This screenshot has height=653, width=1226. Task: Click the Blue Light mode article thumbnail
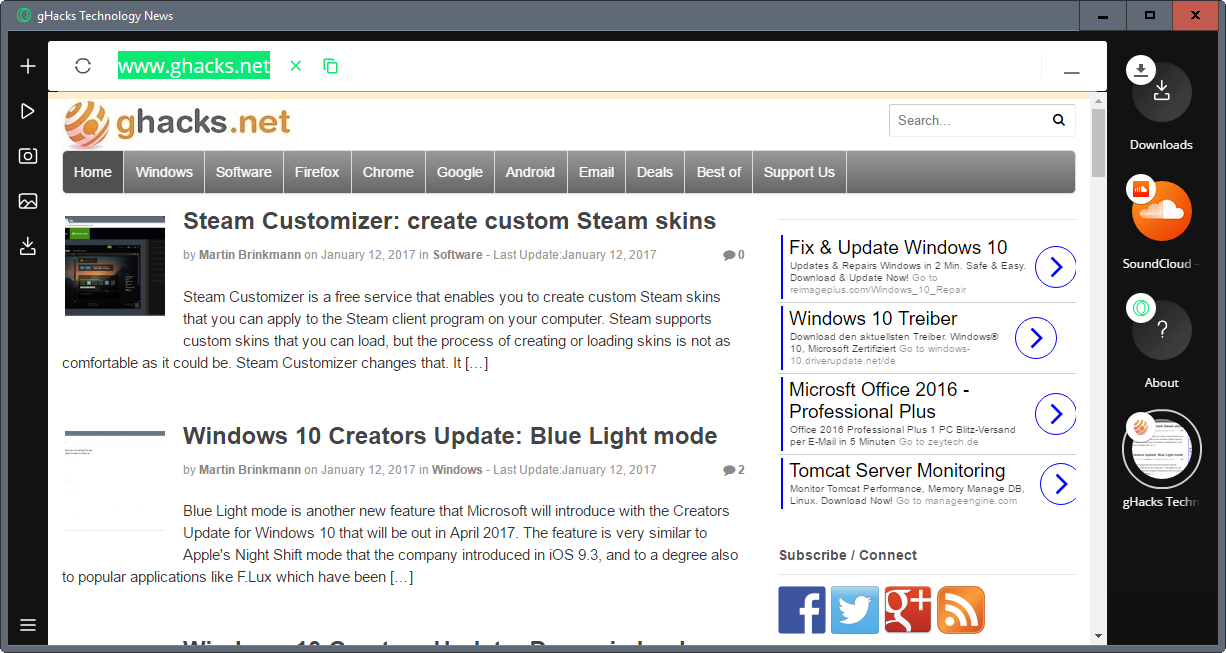tap(115, 480)
